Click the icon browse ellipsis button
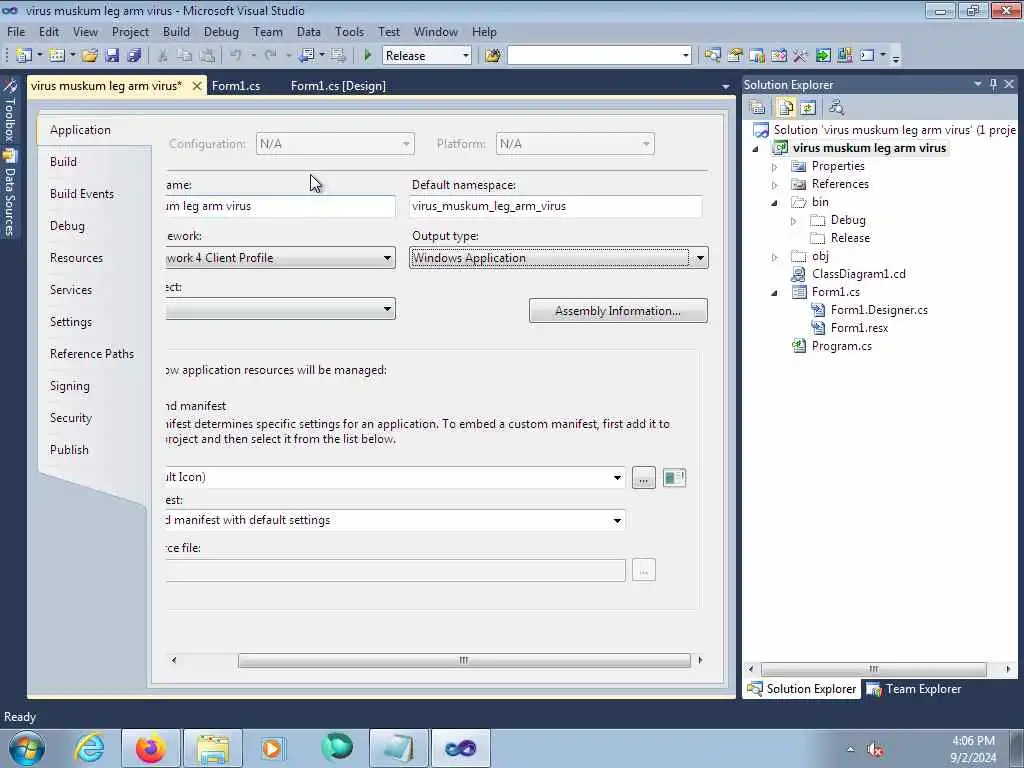 click(643, 477)
